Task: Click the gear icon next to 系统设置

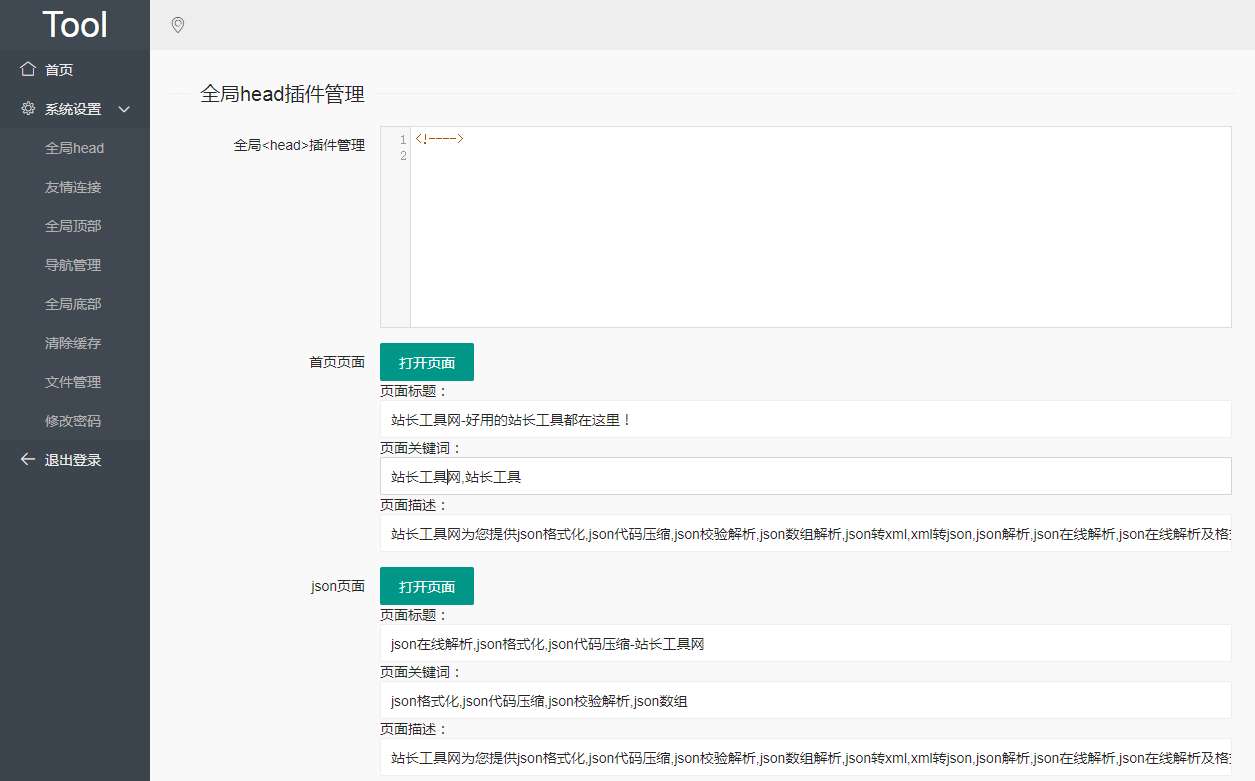Action: point(28,109)
